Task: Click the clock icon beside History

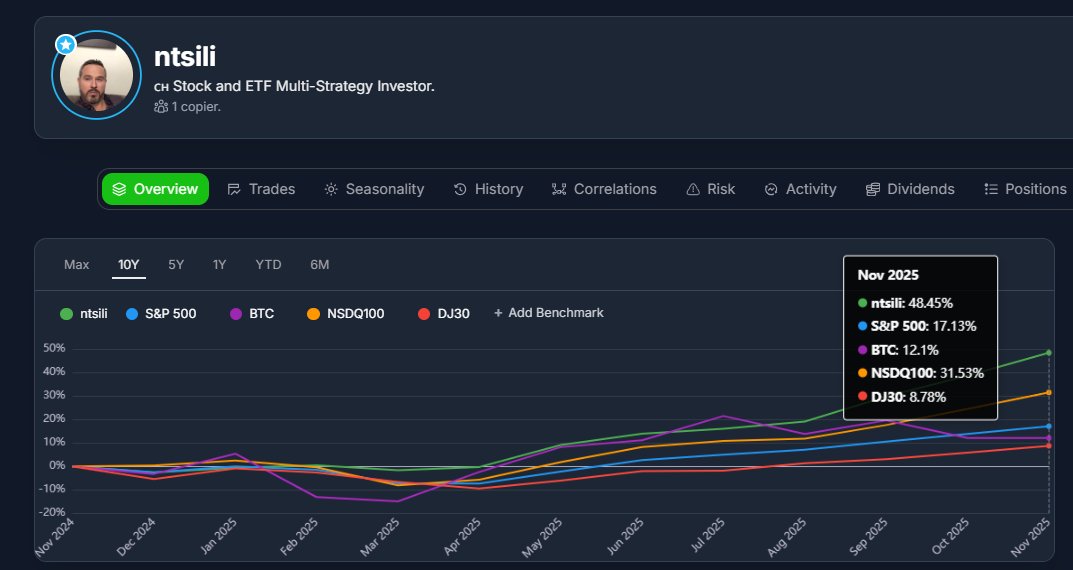Action: pos(461,190)
